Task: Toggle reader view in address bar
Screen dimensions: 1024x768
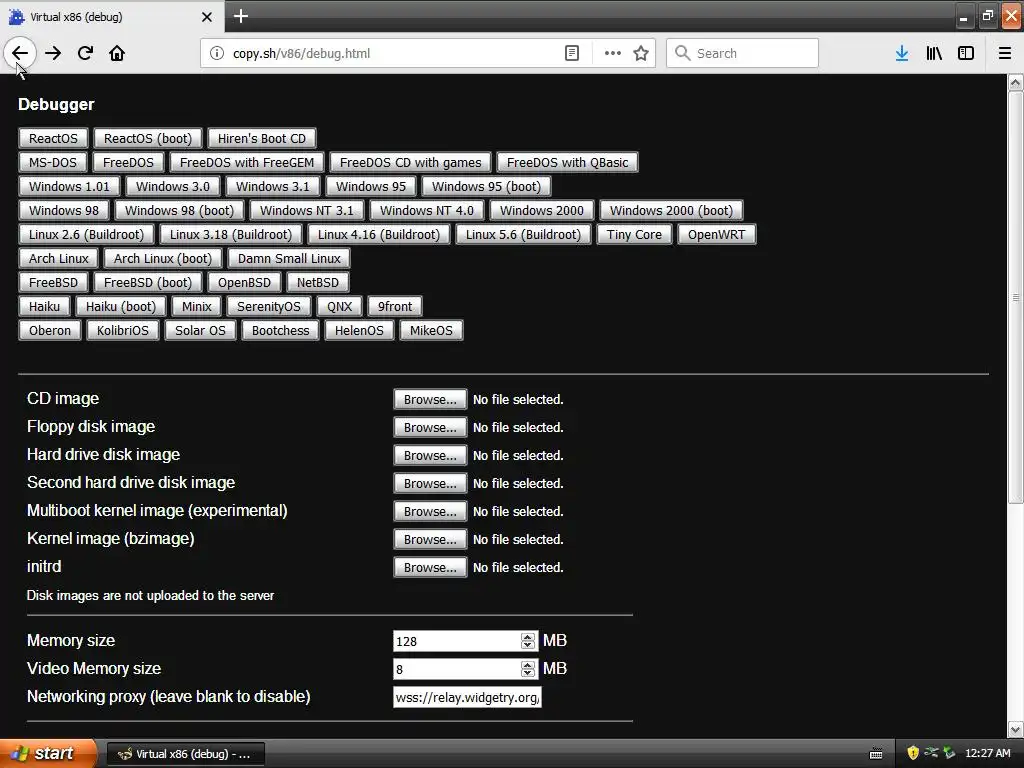Action: pyautogui.click(x=571, y=54)
